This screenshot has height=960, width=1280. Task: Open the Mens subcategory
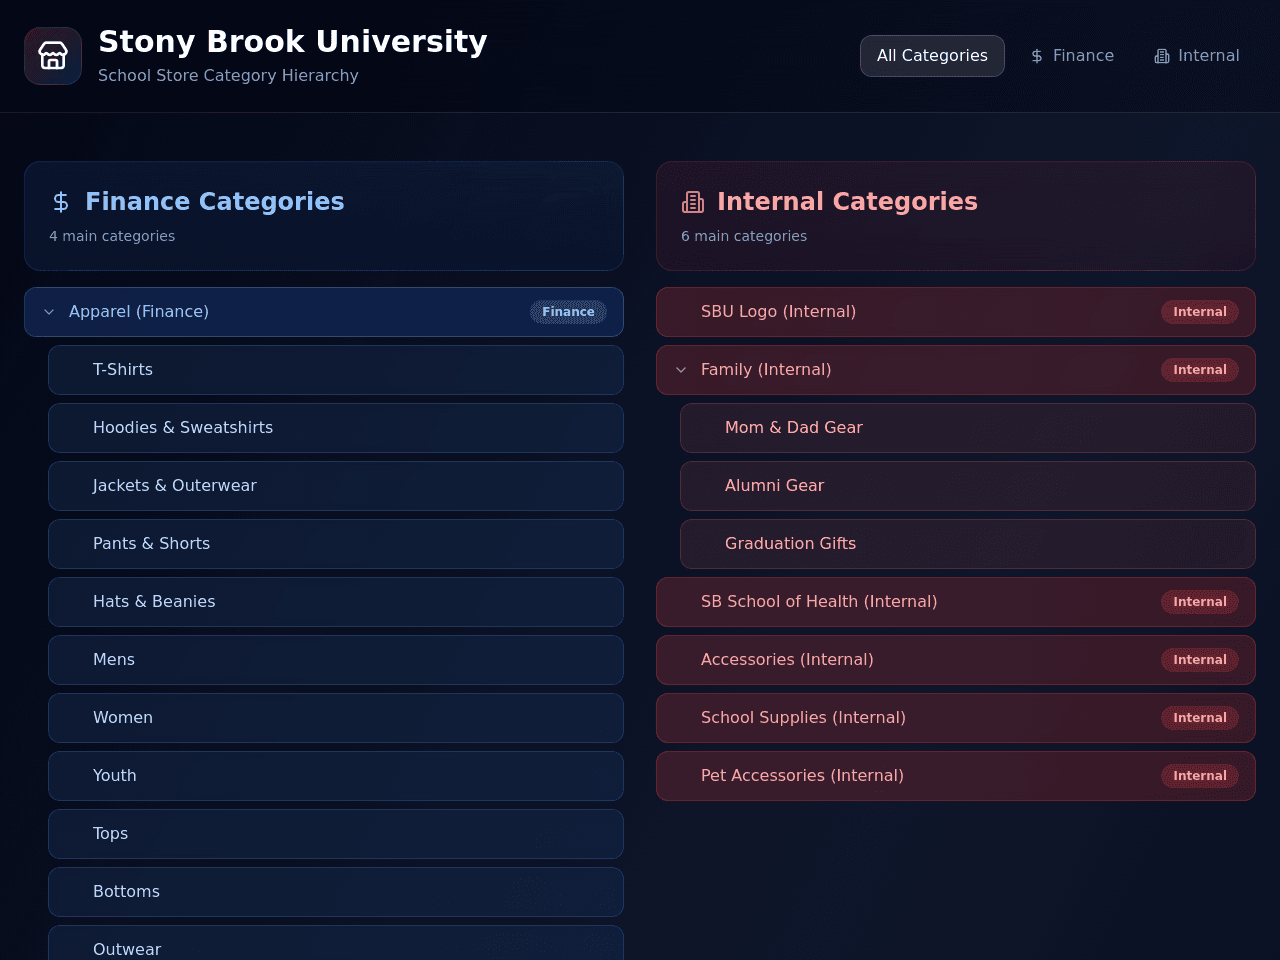pyautogui.click(x=336, y=660)
